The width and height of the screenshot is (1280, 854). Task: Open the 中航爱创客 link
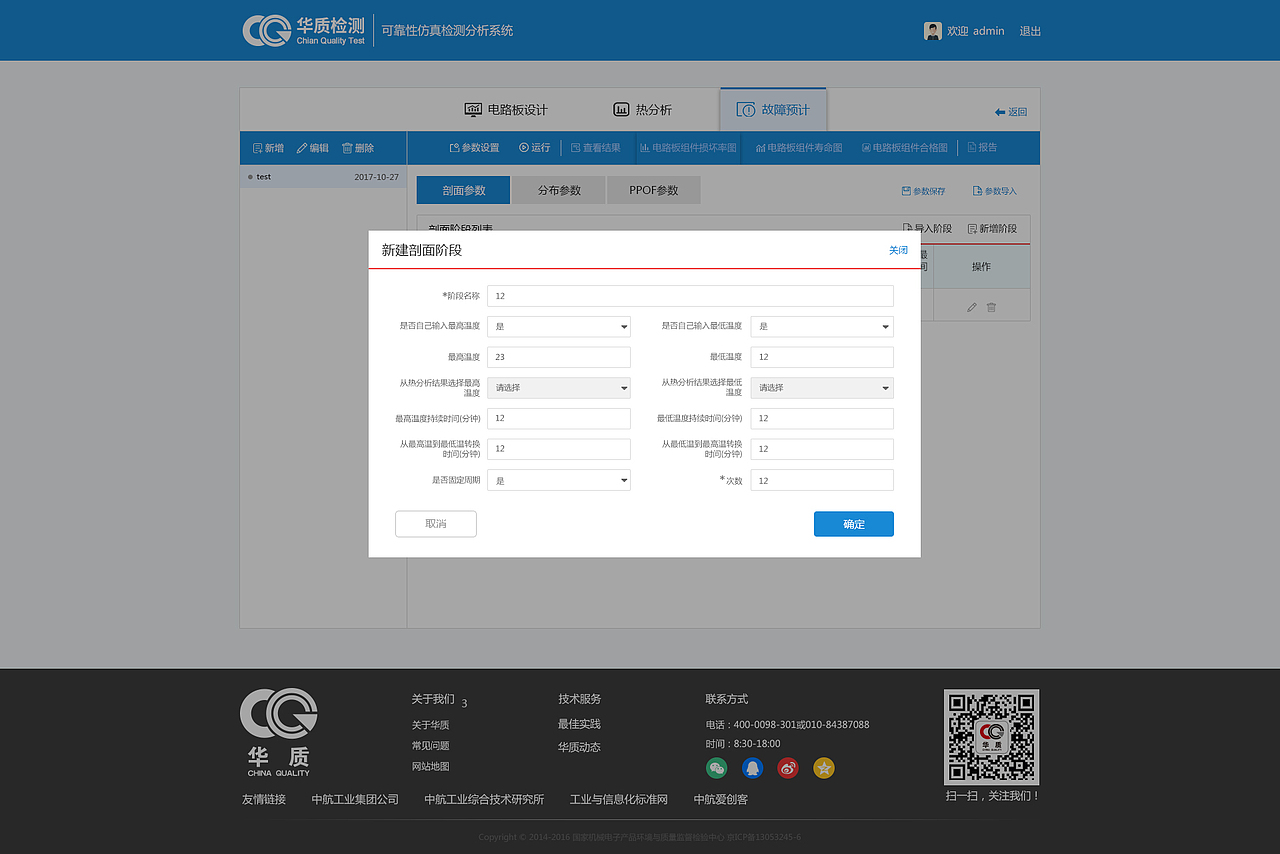[720, 799]
